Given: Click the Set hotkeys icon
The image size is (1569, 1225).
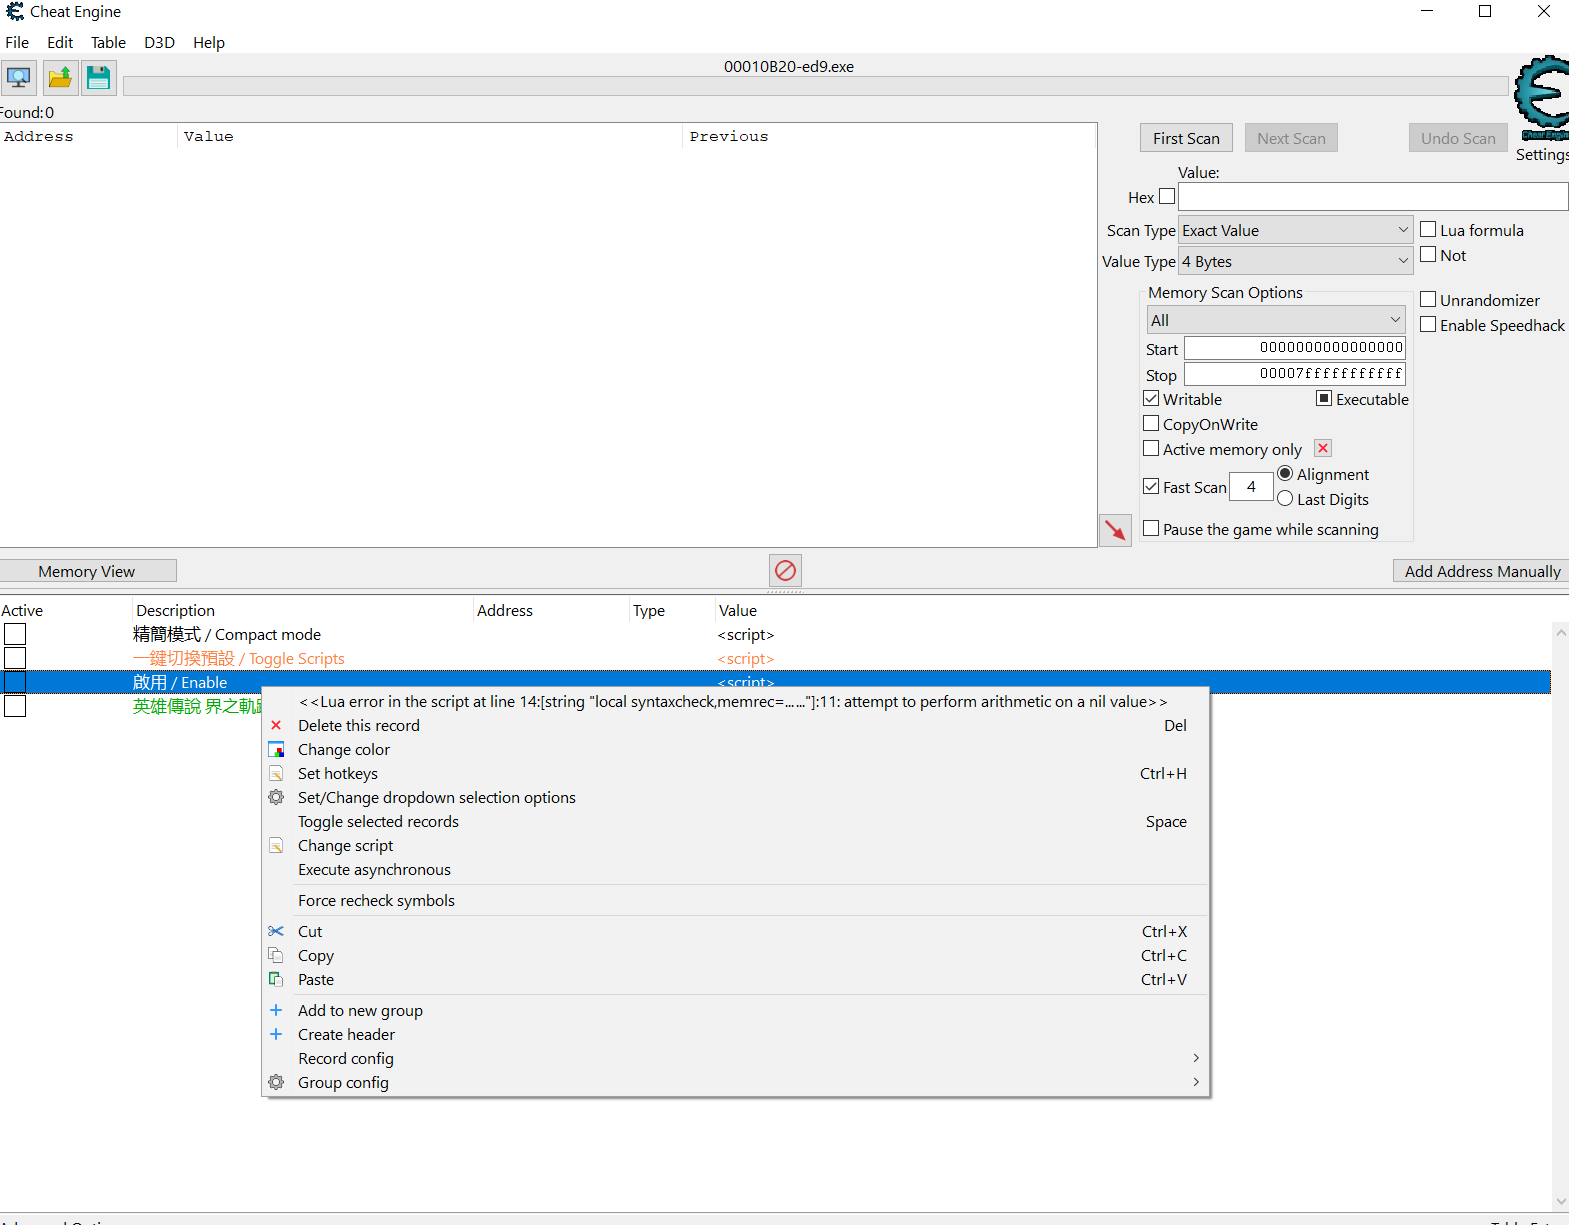Looking at the screenshot, I should 276,774.
